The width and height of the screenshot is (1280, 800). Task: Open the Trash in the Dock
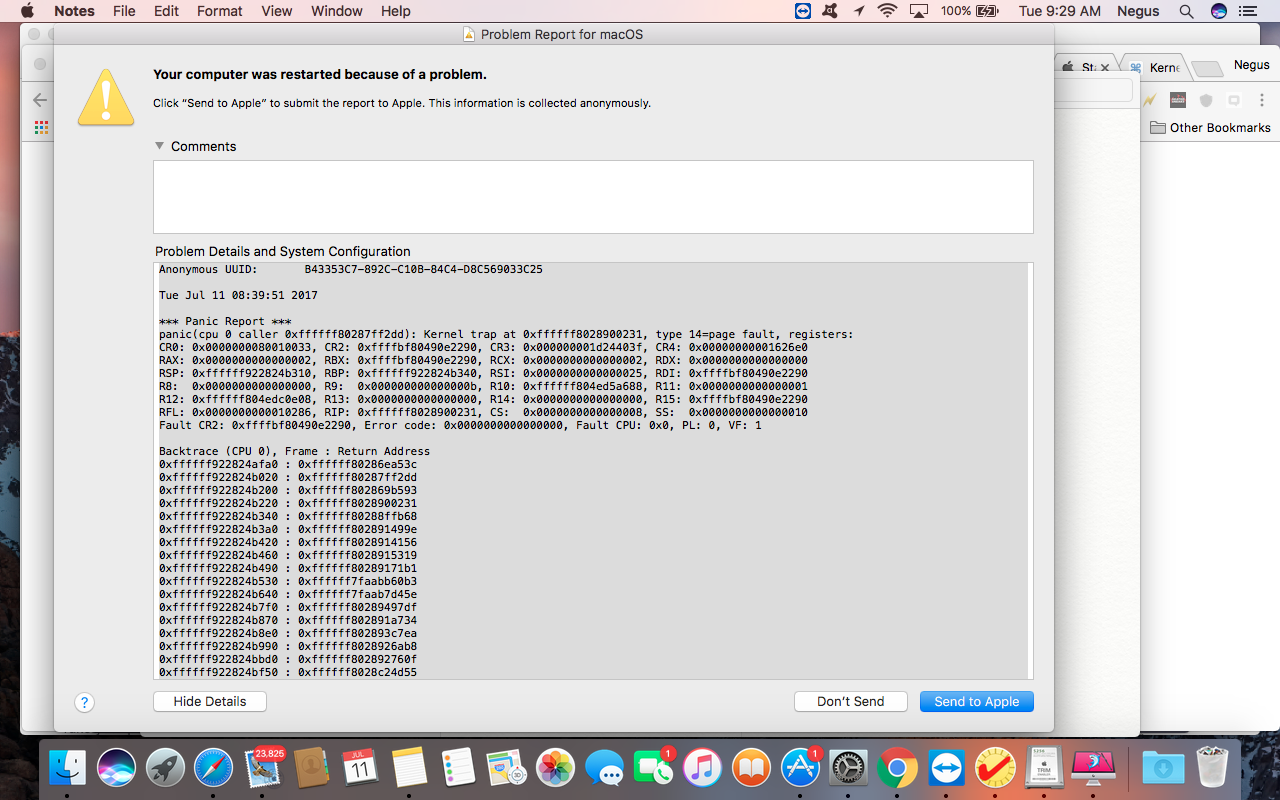(x=1212, y=768)
